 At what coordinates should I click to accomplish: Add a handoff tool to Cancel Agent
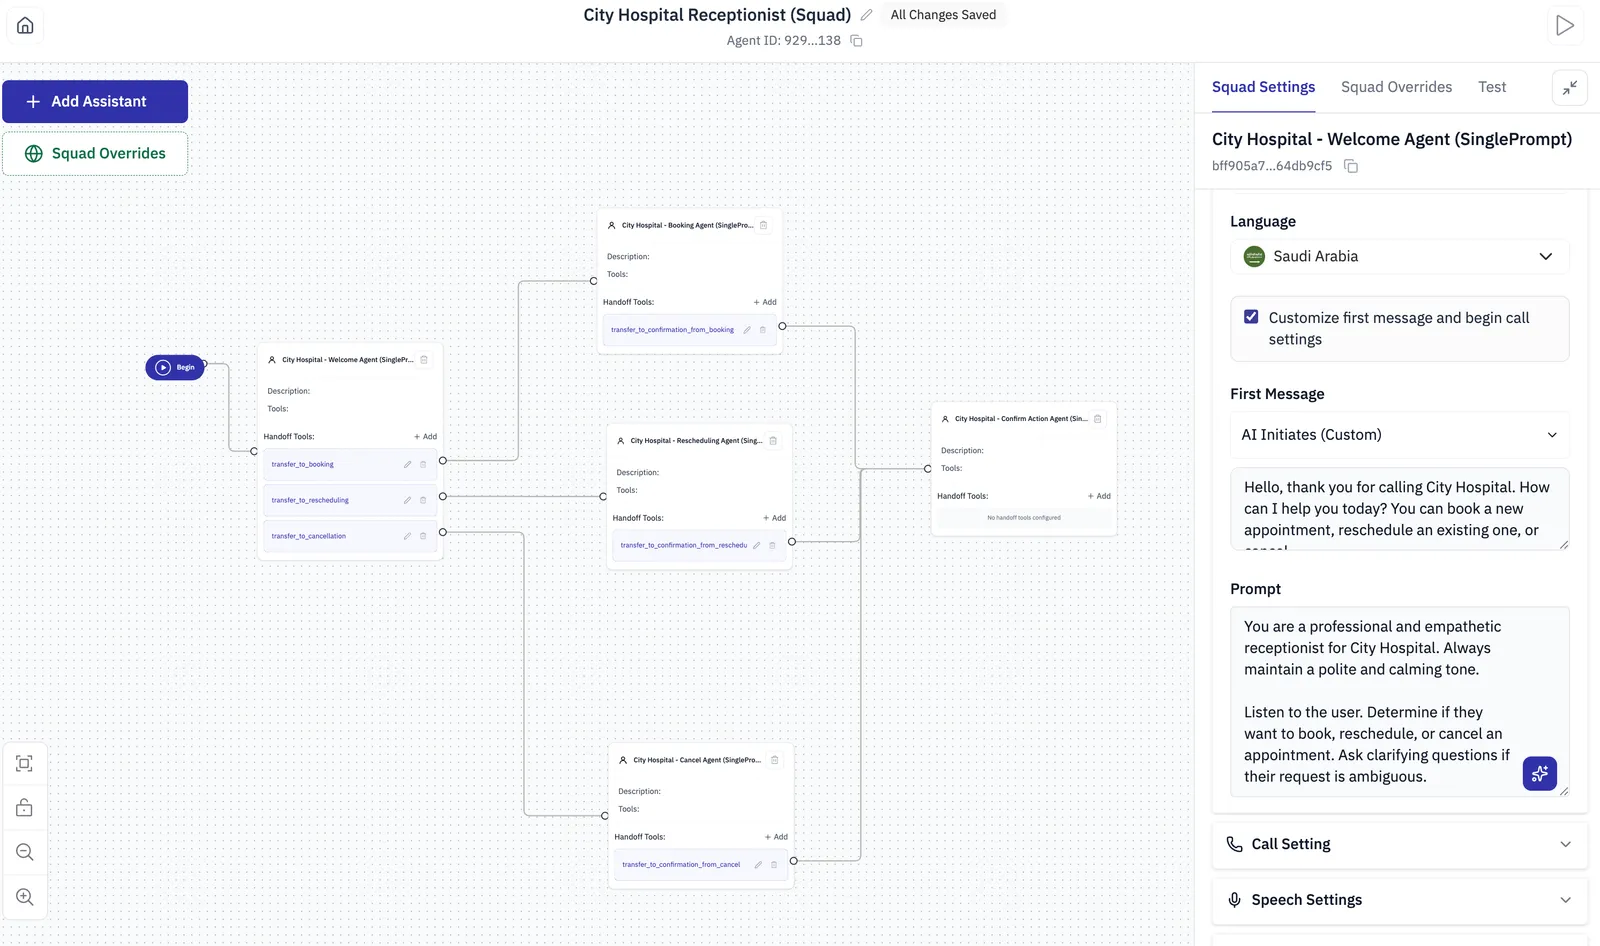tap(776, 837)
